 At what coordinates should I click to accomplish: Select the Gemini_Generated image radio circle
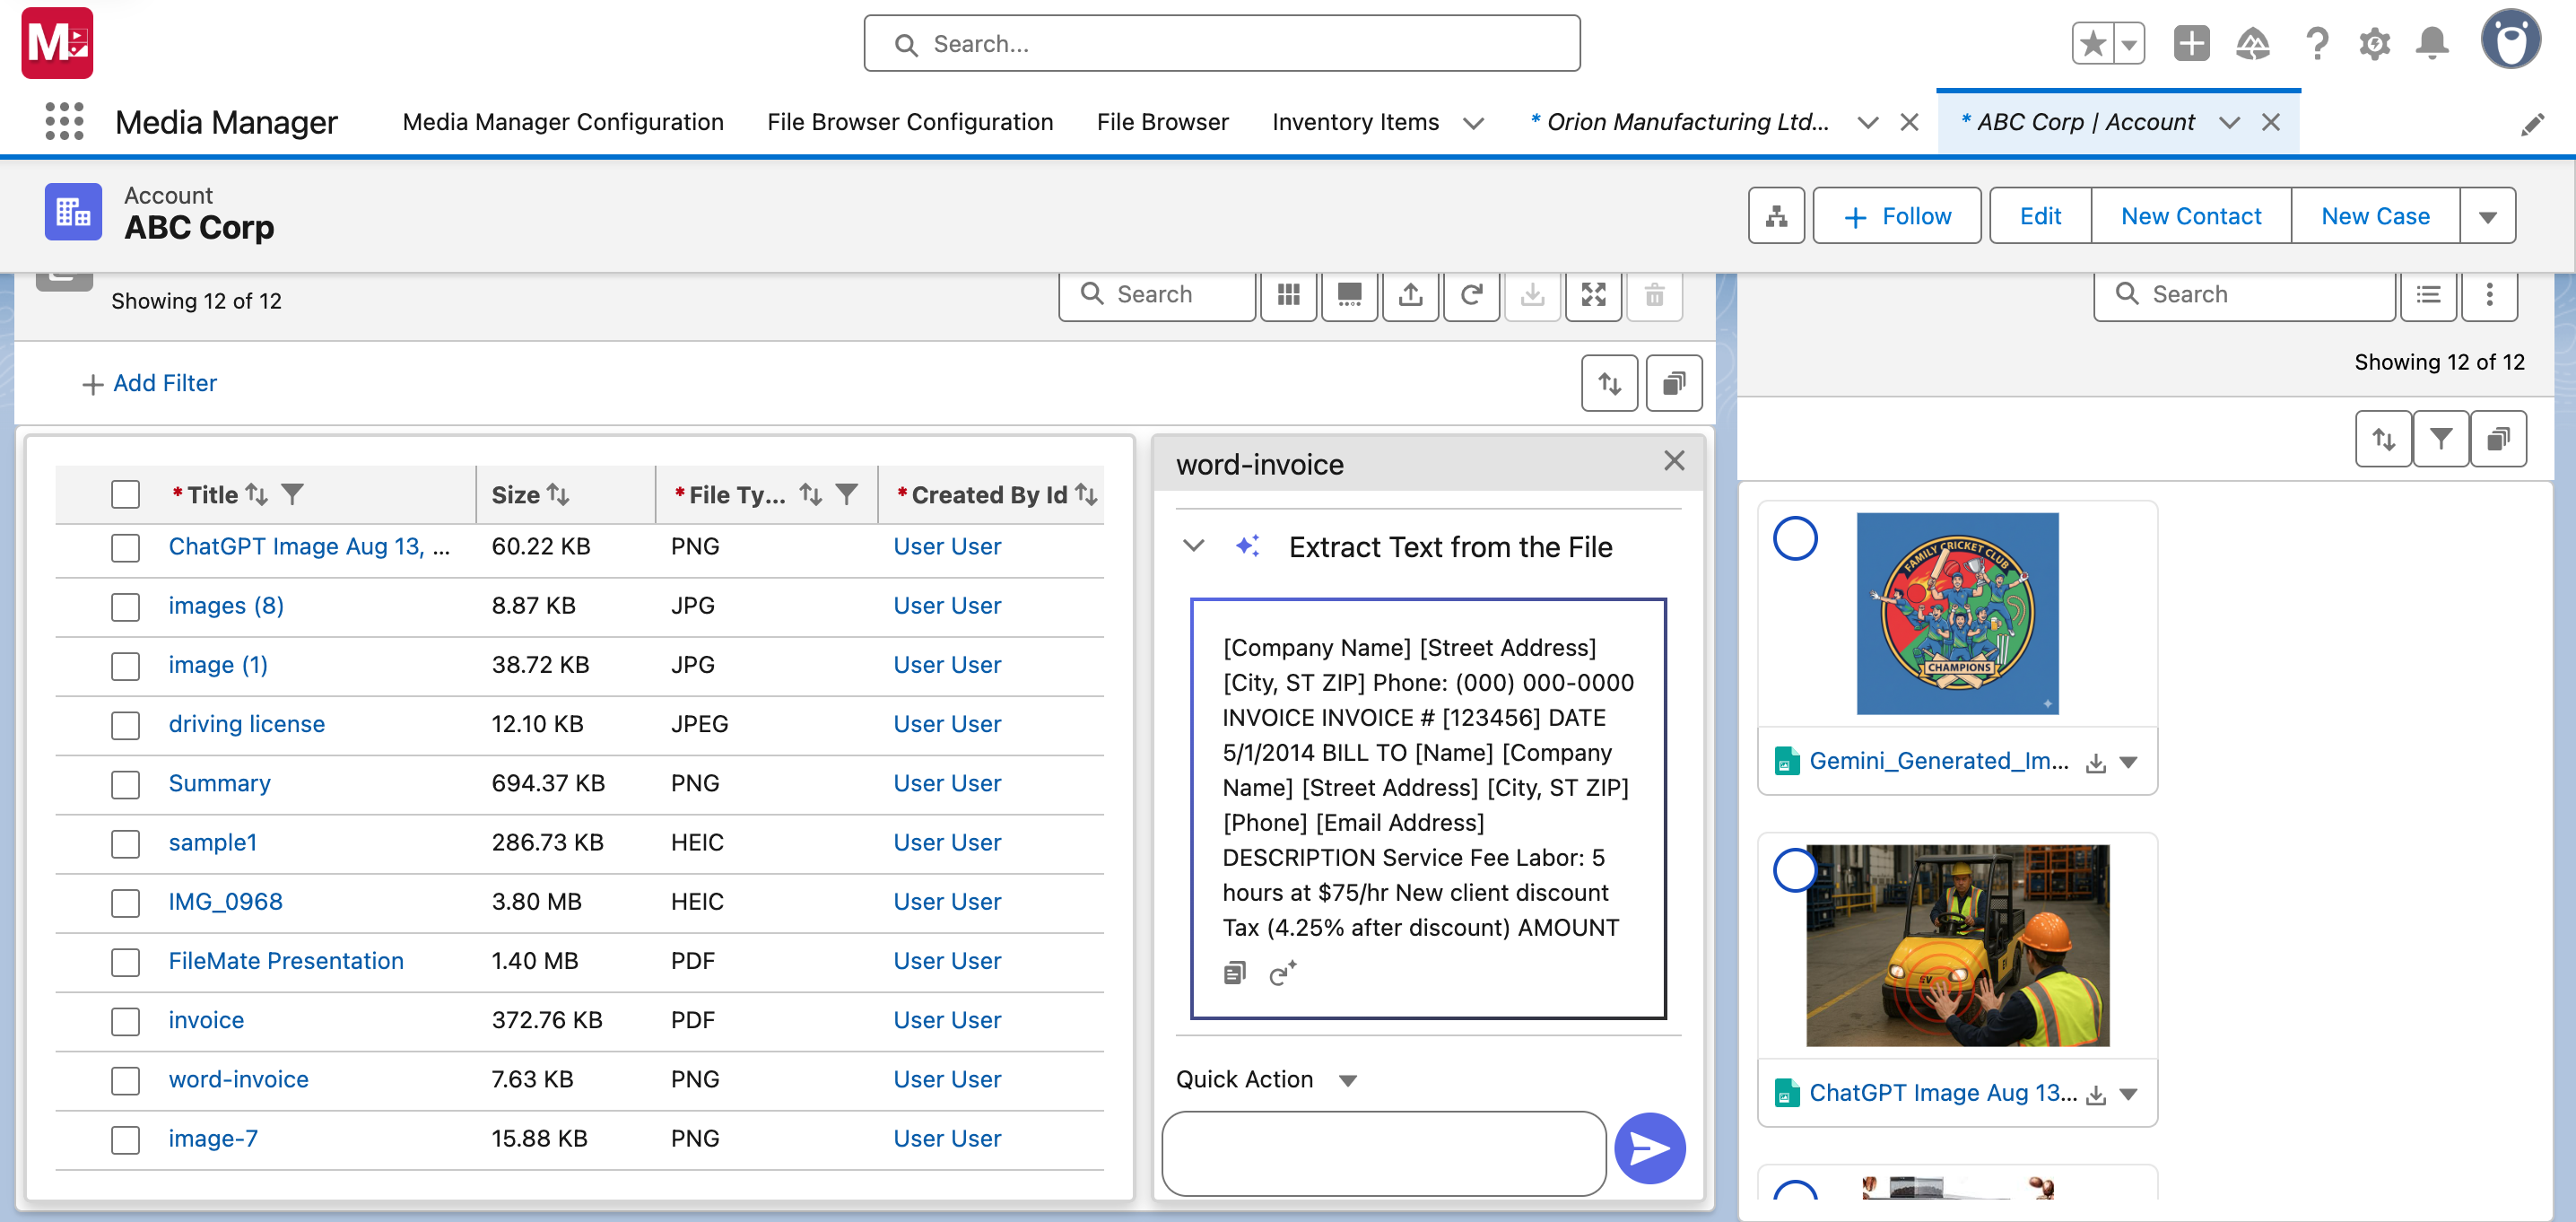point(1795,539)
